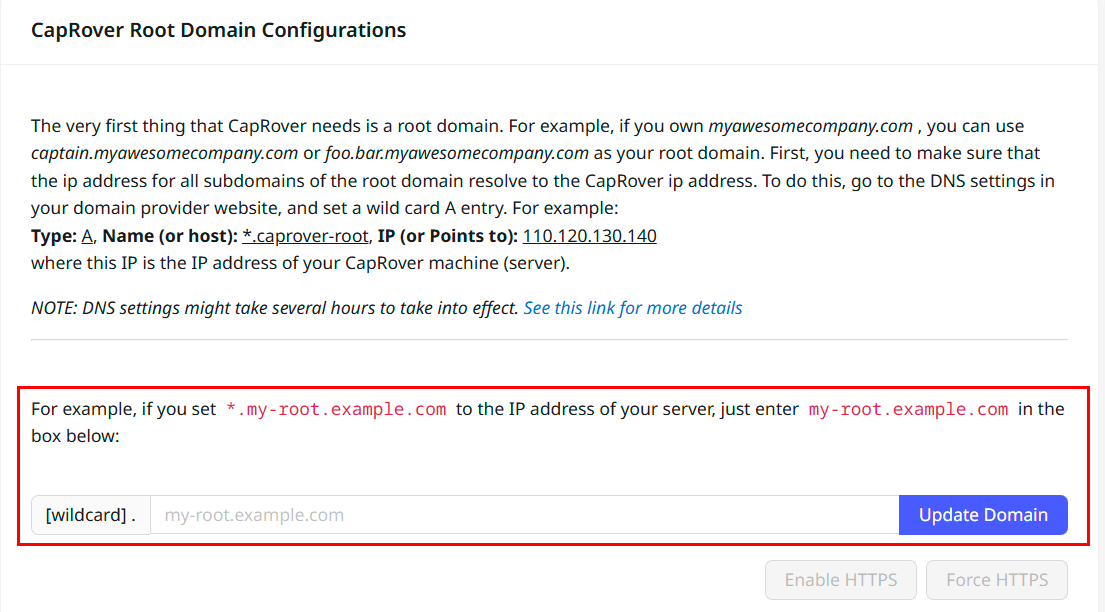
Task: Click the "box below:" instruction text
Action: [75, 437]
